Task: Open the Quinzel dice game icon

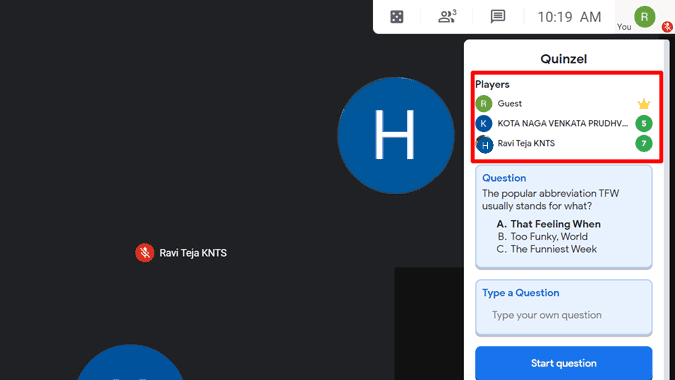Action: [396, 17]
